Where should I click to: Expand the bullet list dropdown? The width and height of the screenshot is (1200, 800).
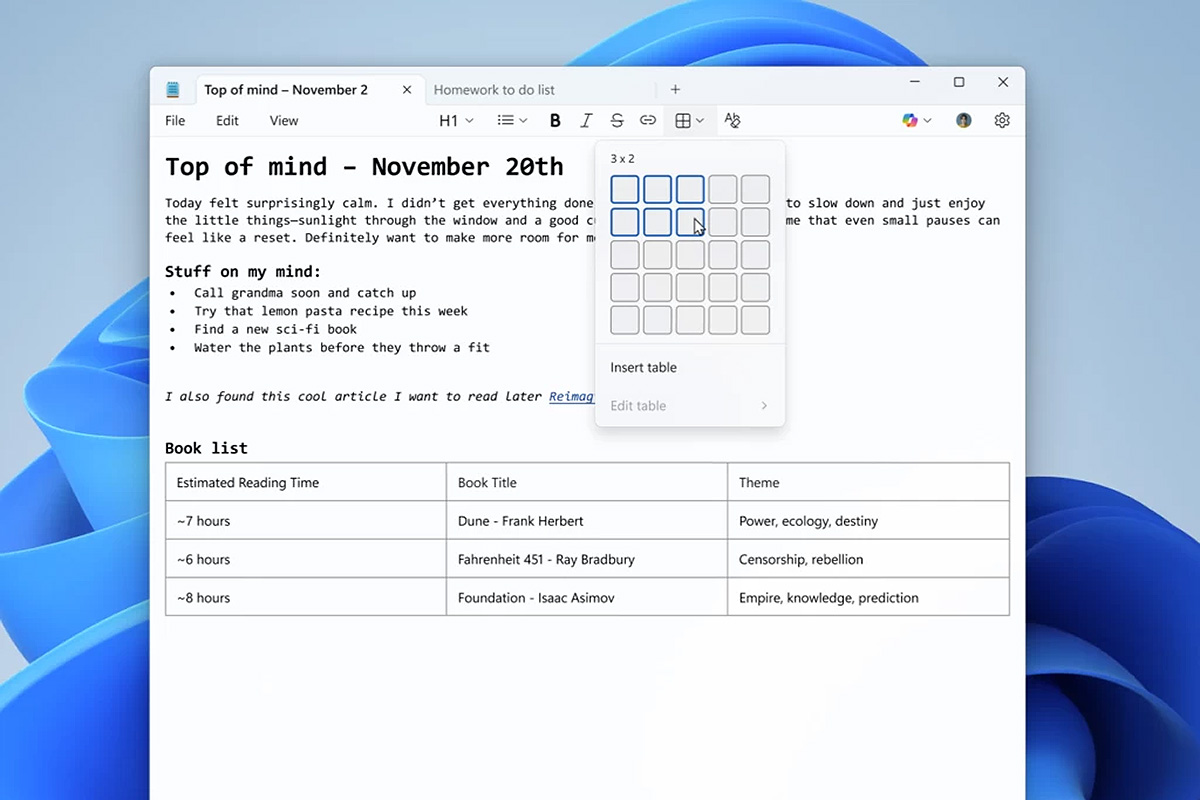pyautogui.click(x=513, y=121)
